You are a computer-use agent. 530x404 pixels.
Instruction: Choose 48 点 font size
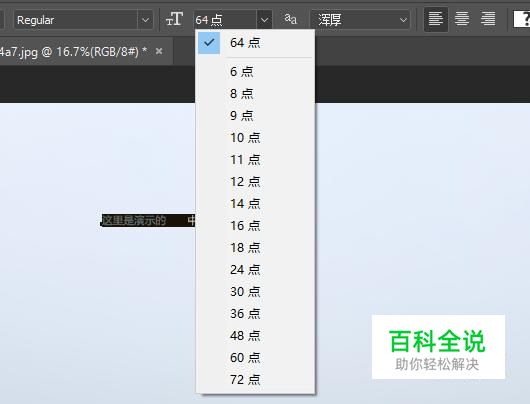pos(255,336)
